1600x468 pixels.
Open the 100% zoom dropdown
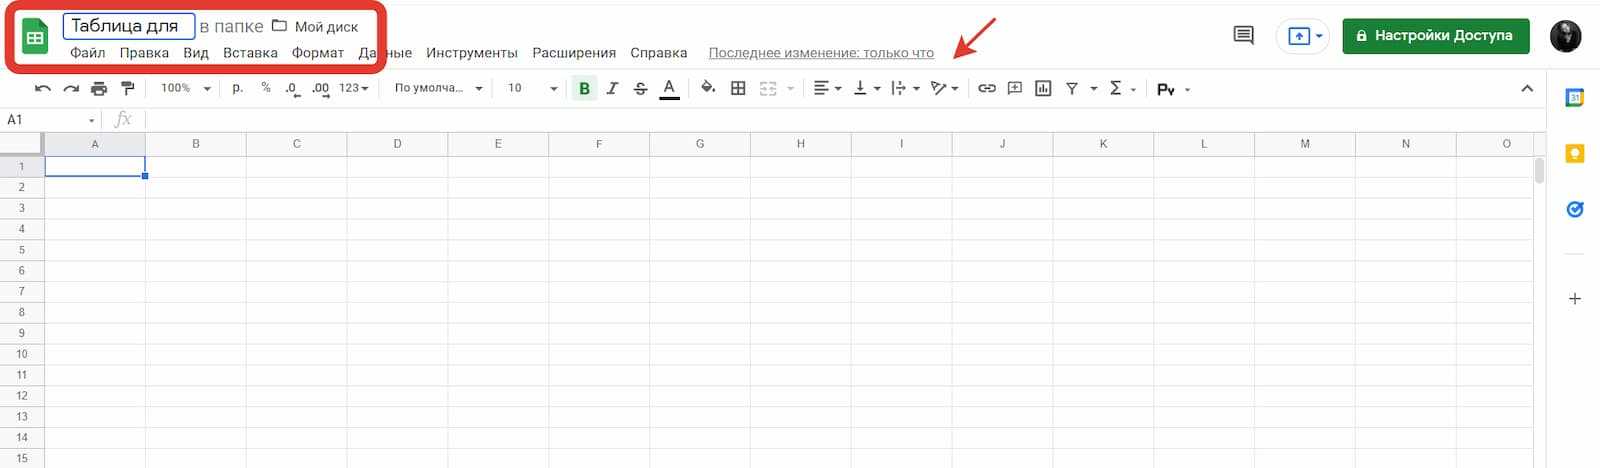185,89
